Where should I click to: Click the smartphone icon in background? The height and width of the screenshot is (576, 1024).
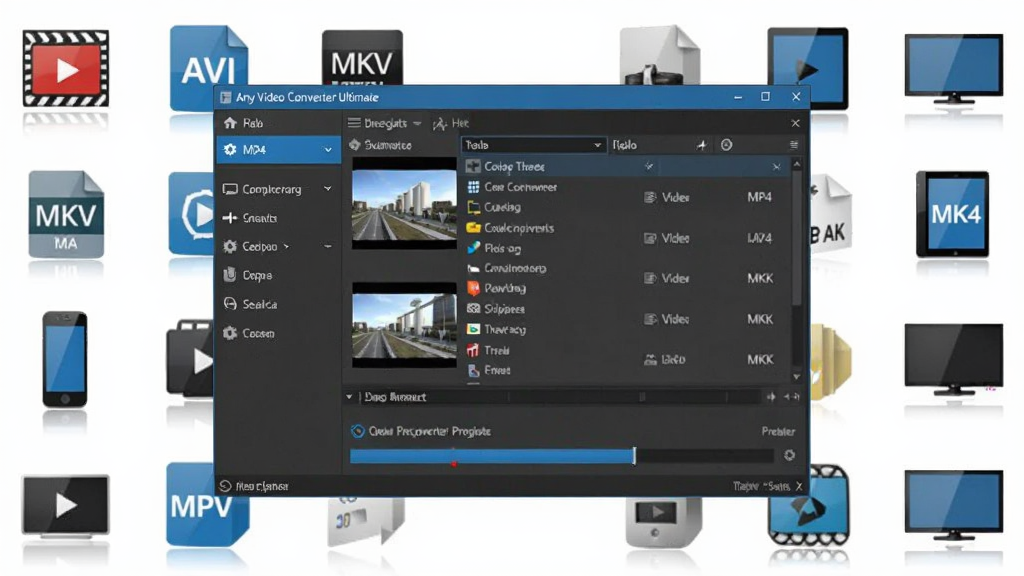click(x=65, y=359)
